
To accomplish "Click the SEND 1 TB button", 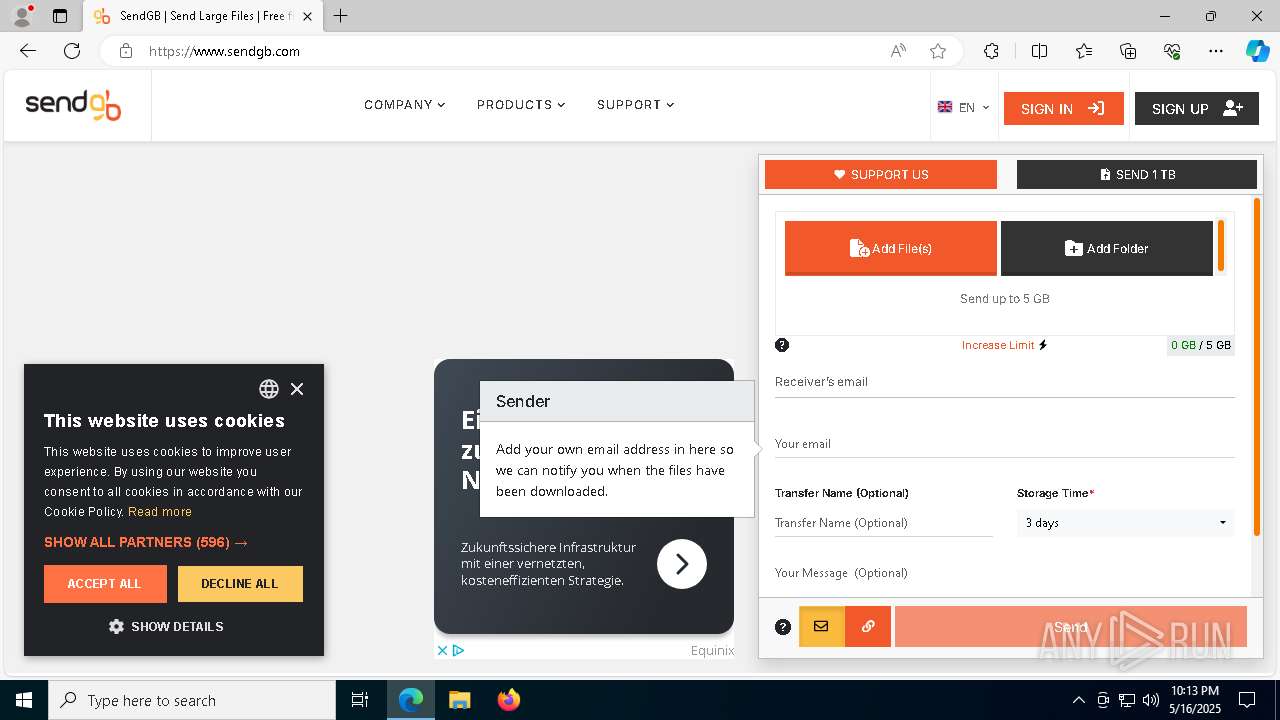I will click(1137, 174).
